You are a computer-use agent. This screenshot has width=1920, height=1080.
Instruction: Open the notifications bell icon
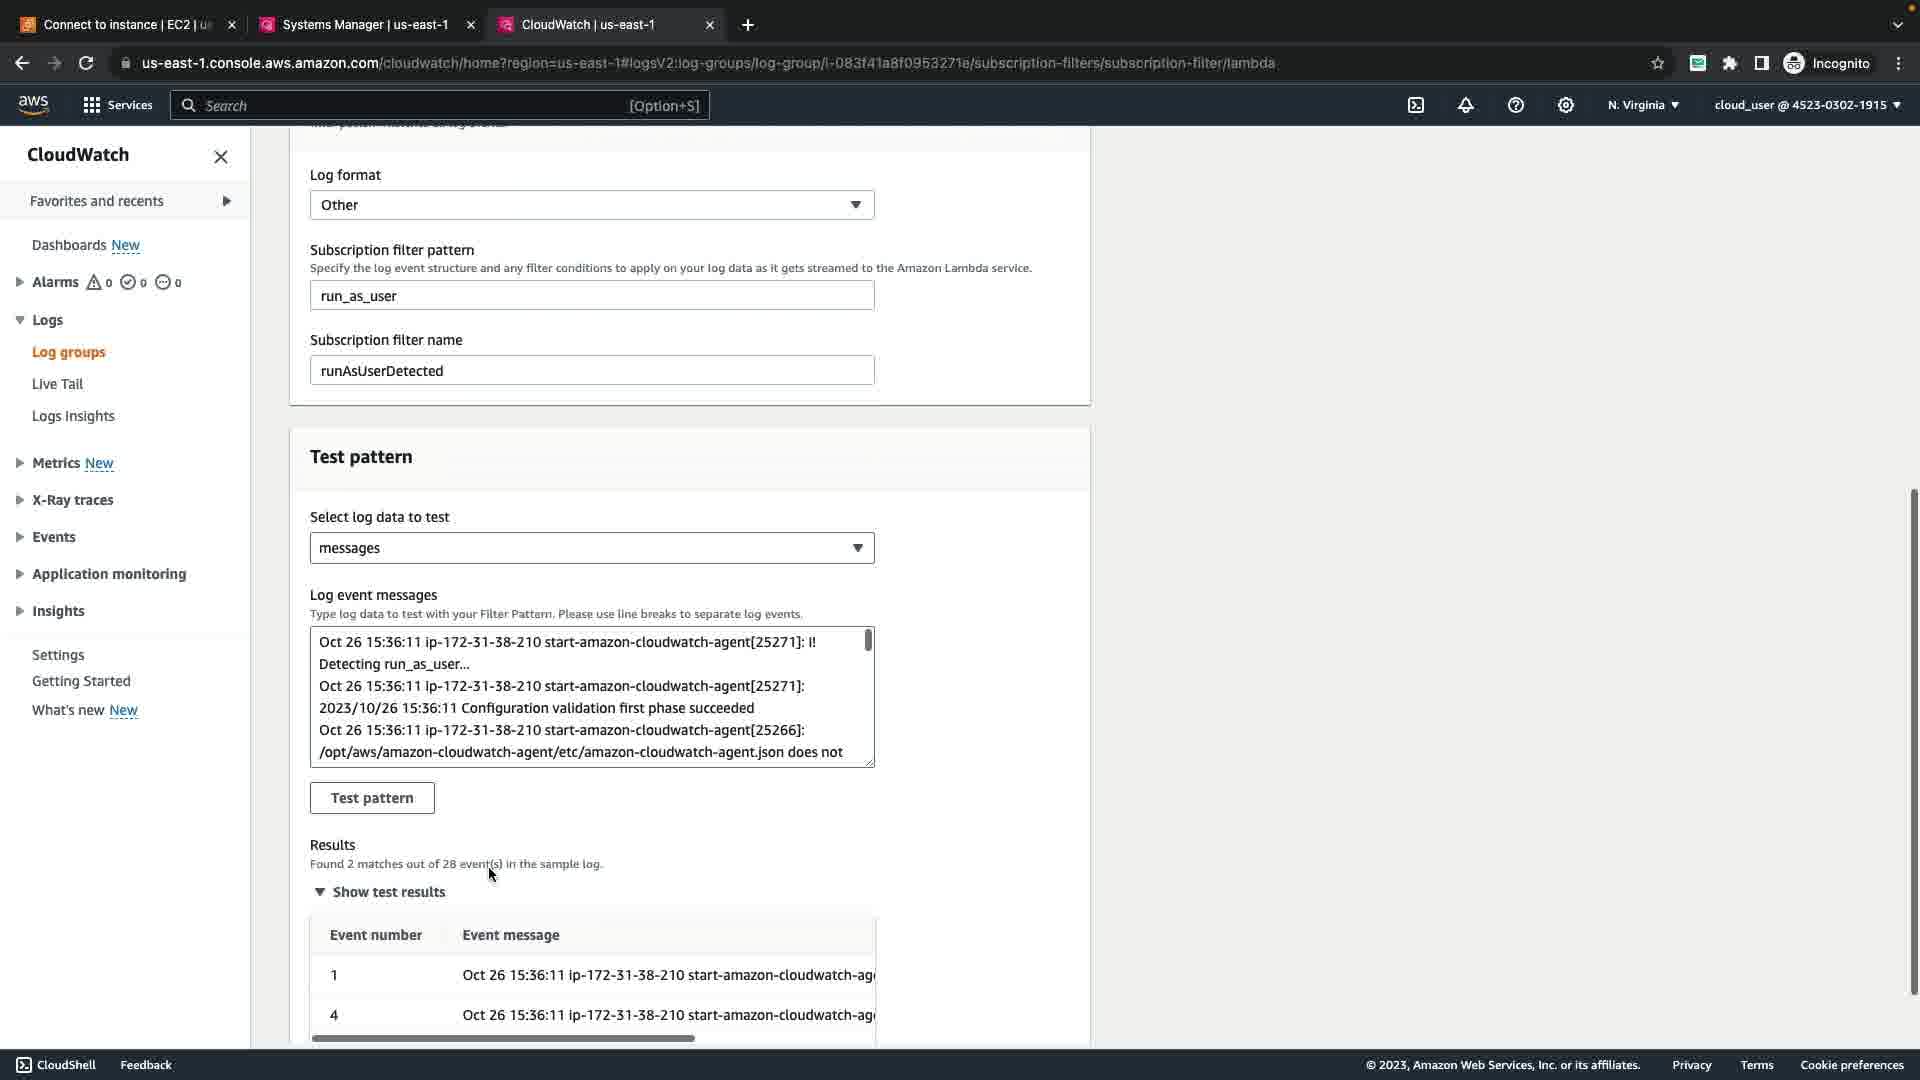coord(1466,105)
